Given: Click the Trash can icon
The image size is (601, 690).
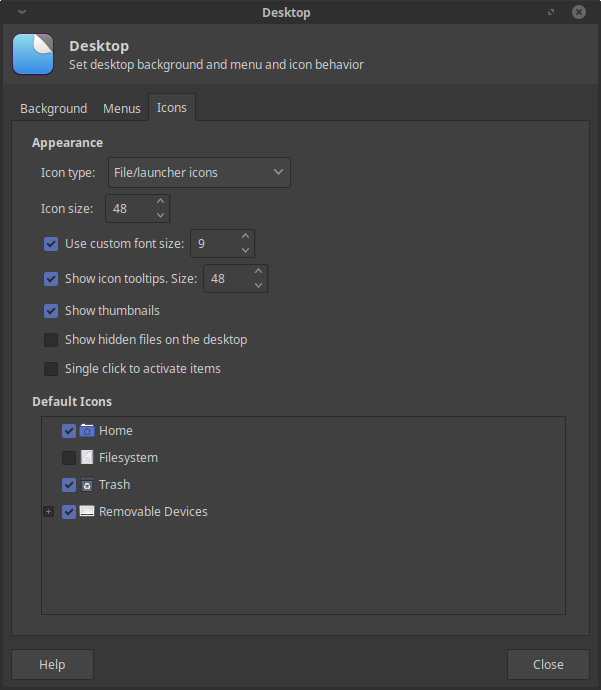Looking at the screenshot, I should point(87,484).
